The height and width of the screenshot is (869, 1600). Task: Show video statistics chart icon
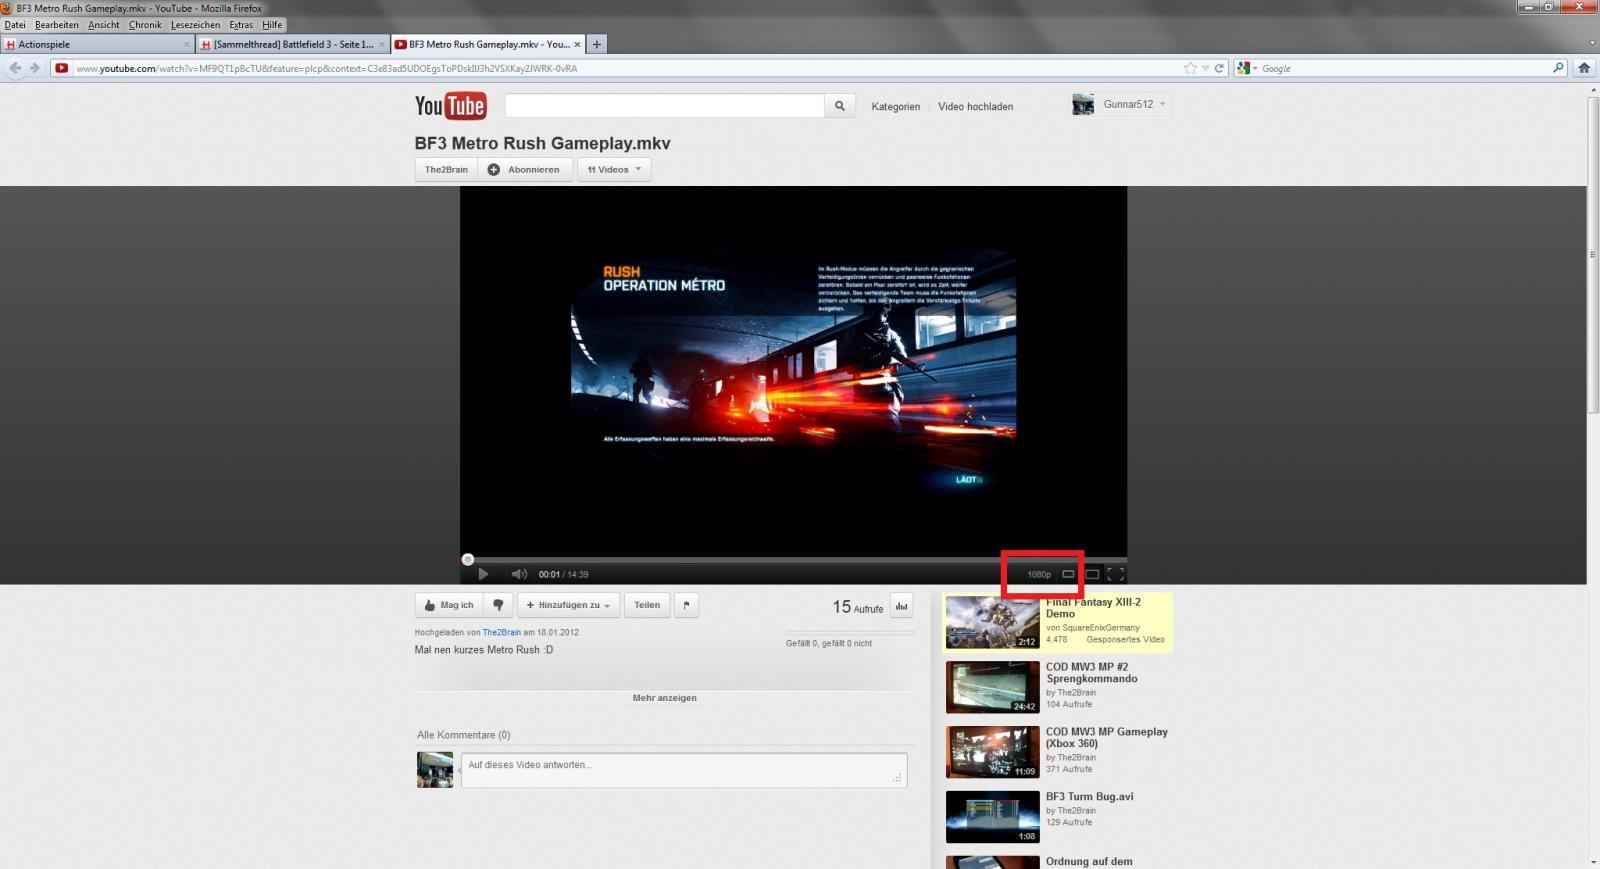pos(901,606)
